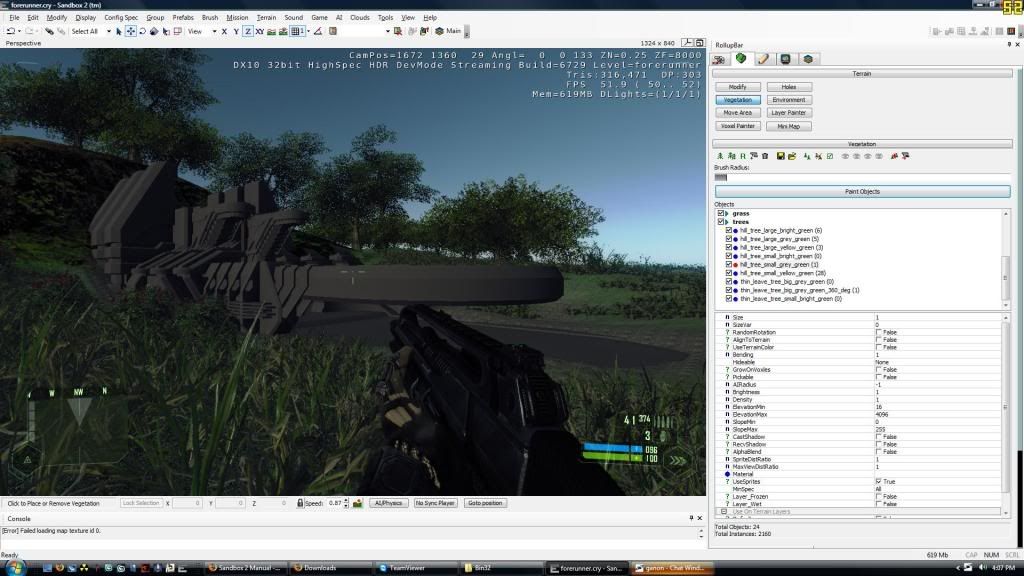Viewport: 1024px width, 576px height.
Task: Click the trash Remove Vegetation Object icon
Action: [x=765, y=156]
